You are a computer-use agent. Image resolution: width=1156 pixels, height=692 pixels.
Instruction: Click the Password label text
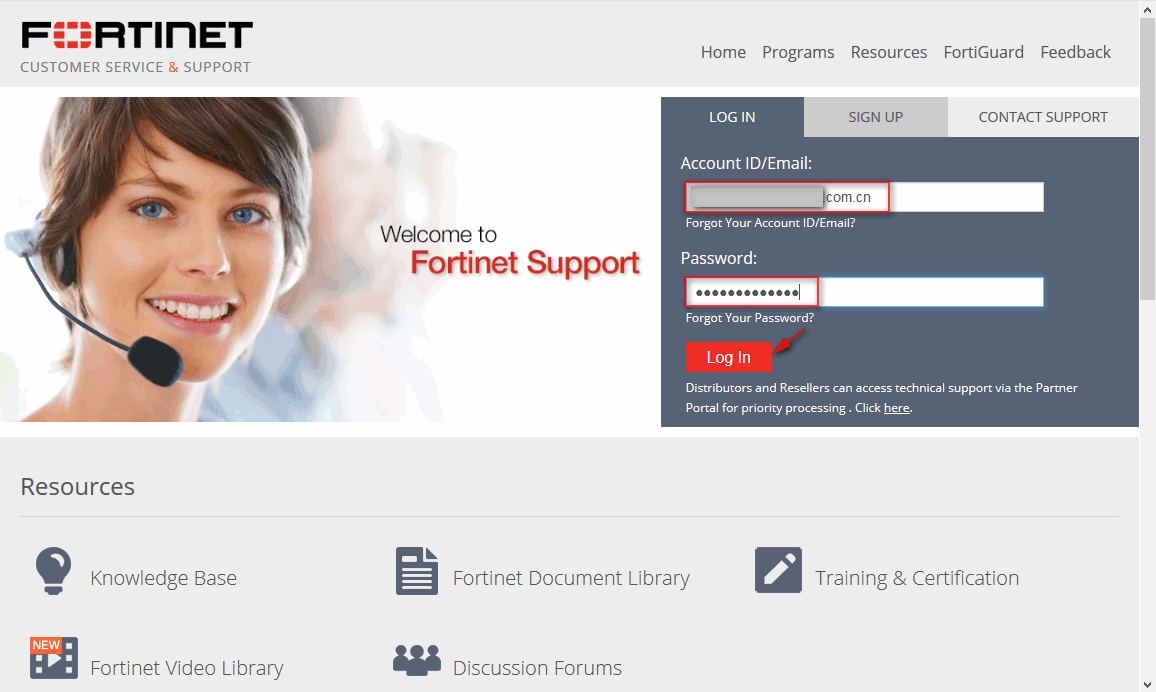[719, 258]
